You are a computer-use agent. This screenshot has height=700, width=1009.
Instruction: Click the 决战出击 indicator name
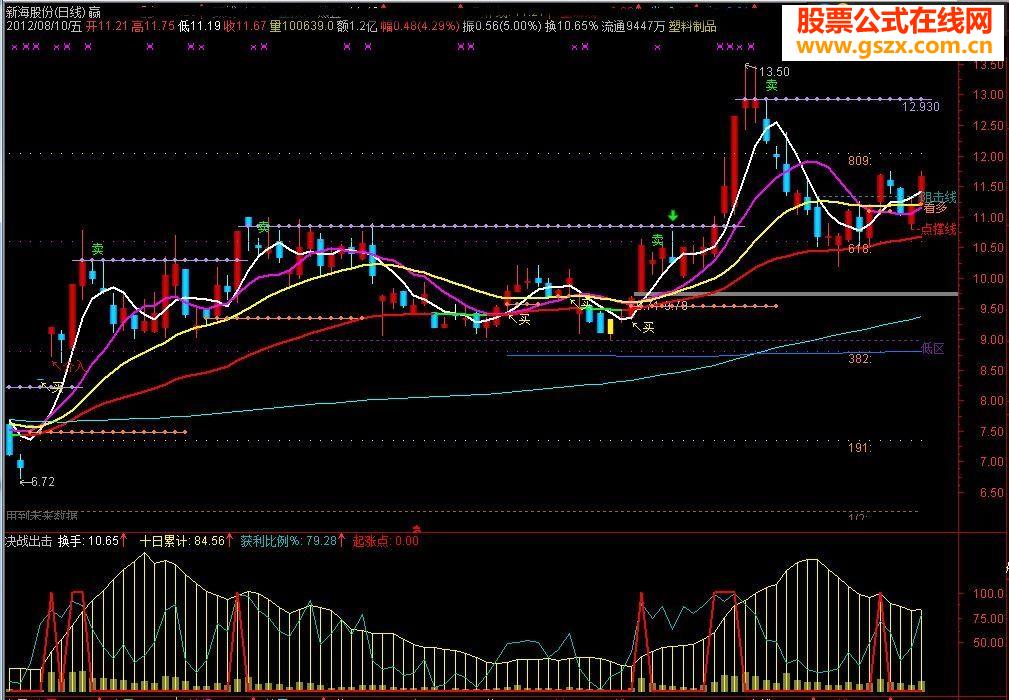(x=29, y=541)
